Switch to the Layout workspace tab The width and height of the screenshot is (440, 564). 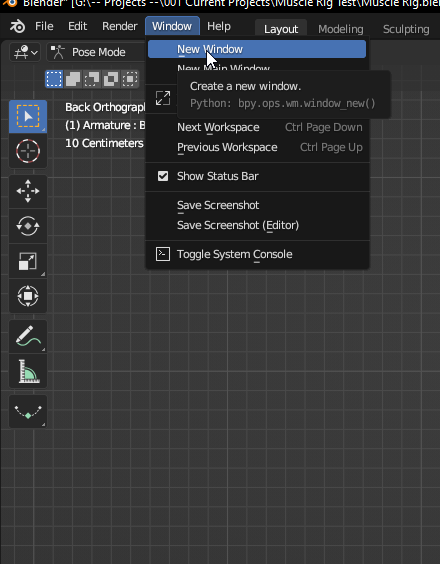coord(281,29)
